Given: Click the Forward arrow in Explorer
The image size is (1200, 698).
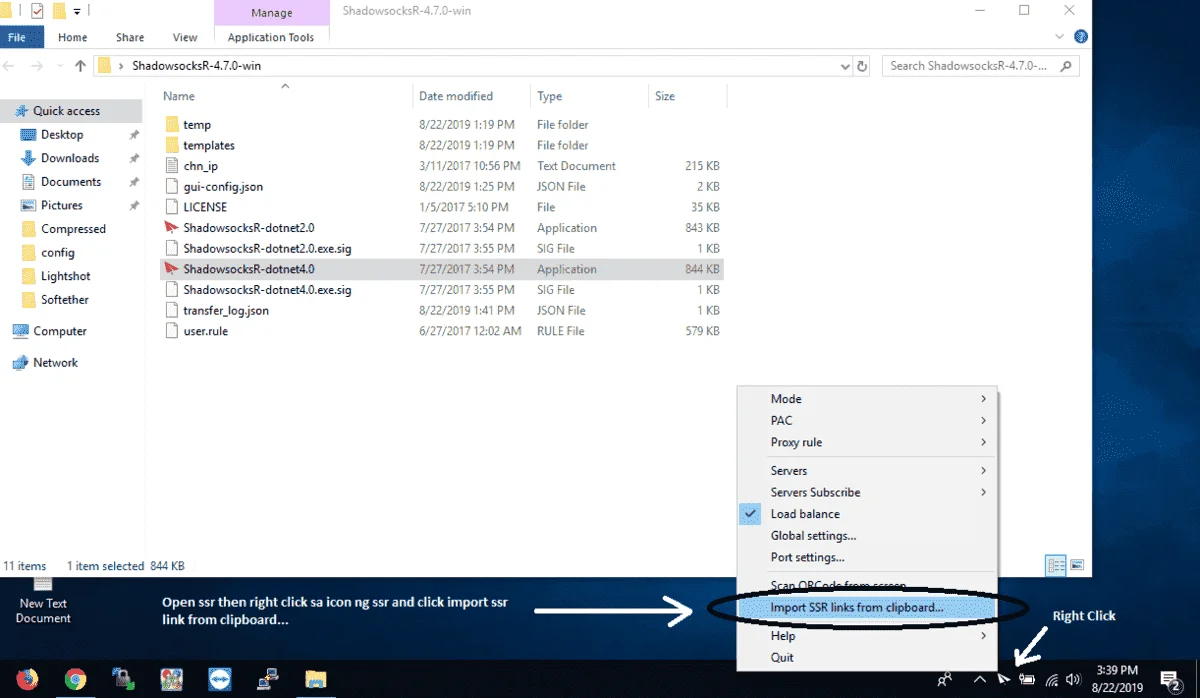Looking at the screenshot, I should pyautogui.click(x=37, y=66).
